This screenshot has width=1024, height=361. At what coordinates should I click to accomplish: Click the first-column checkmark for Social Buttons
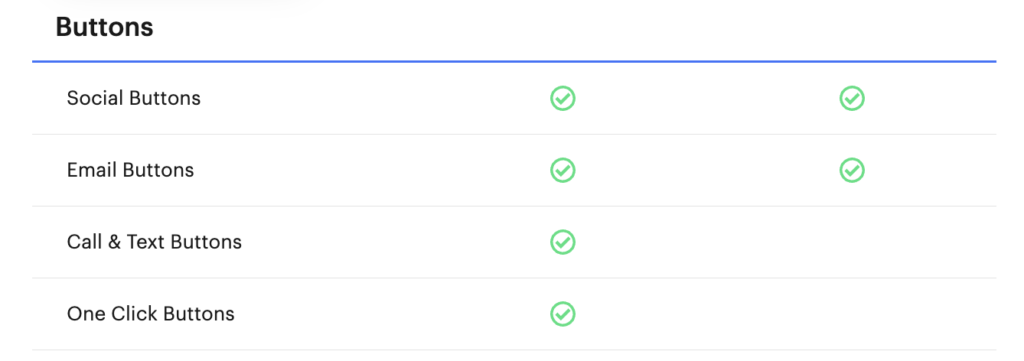[x=562, y=99]
